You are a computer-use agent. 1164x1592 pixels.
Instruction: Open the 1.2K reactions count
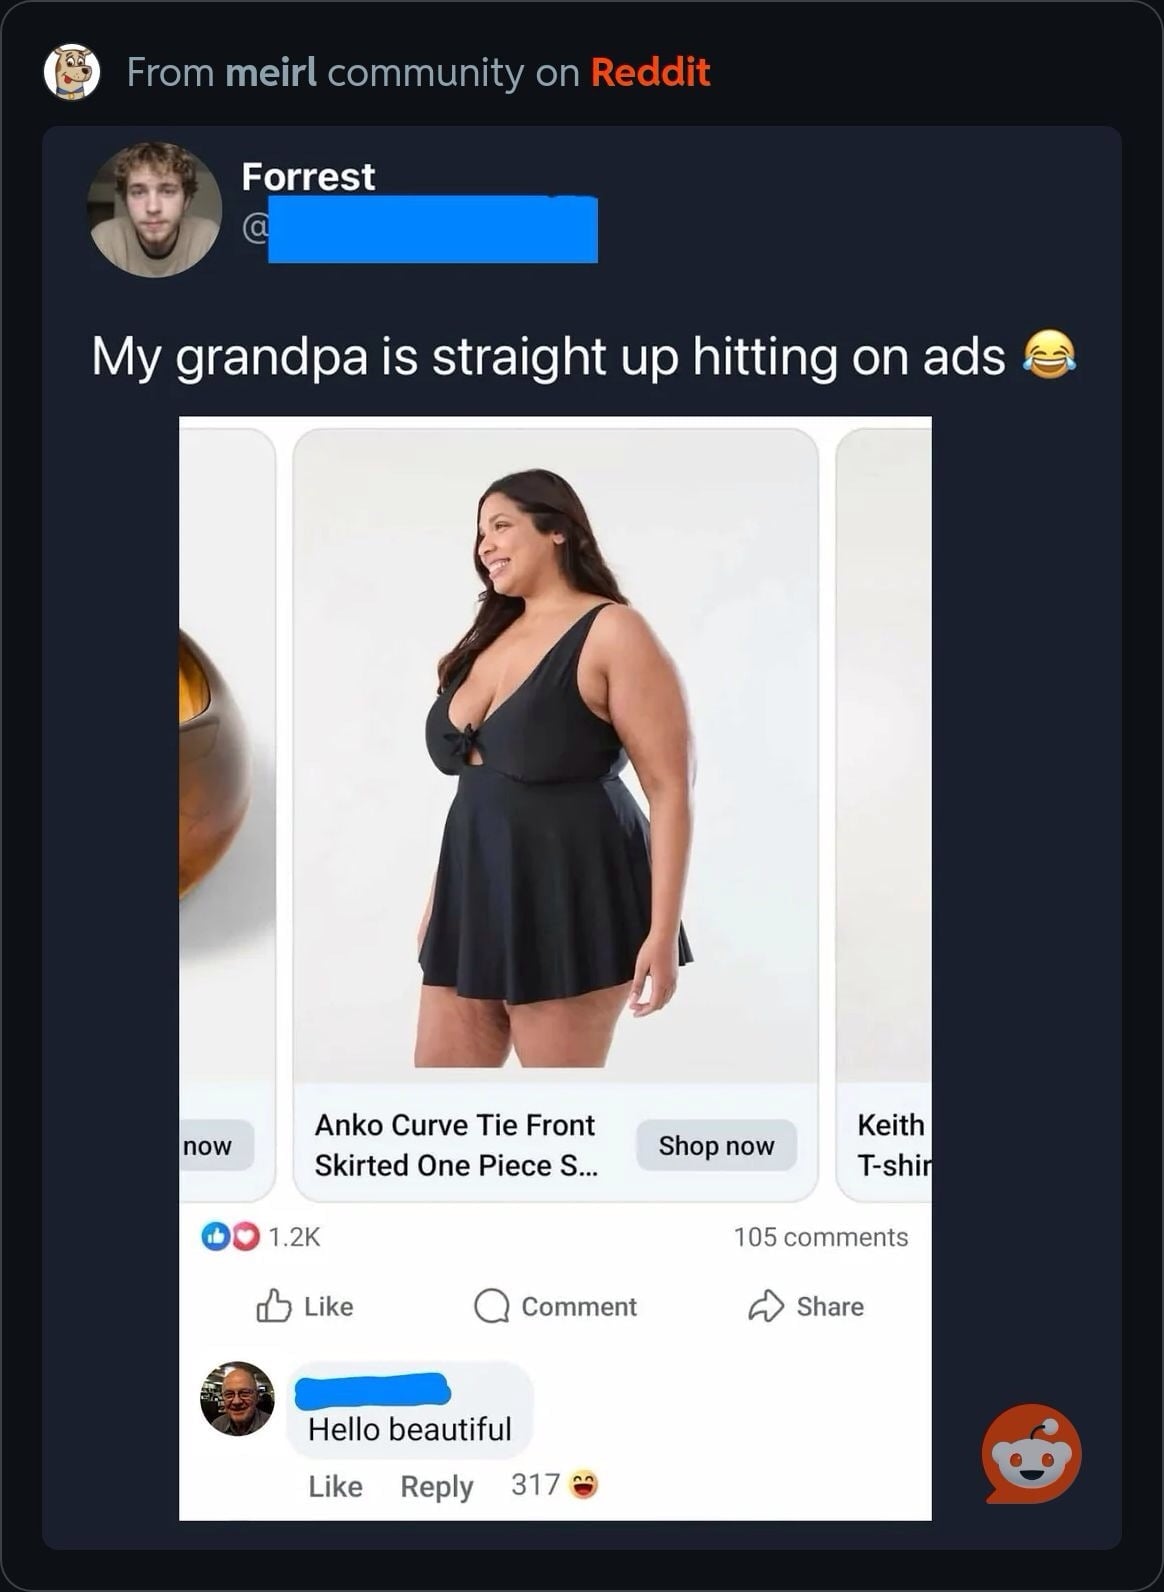tap(294, 1237)
